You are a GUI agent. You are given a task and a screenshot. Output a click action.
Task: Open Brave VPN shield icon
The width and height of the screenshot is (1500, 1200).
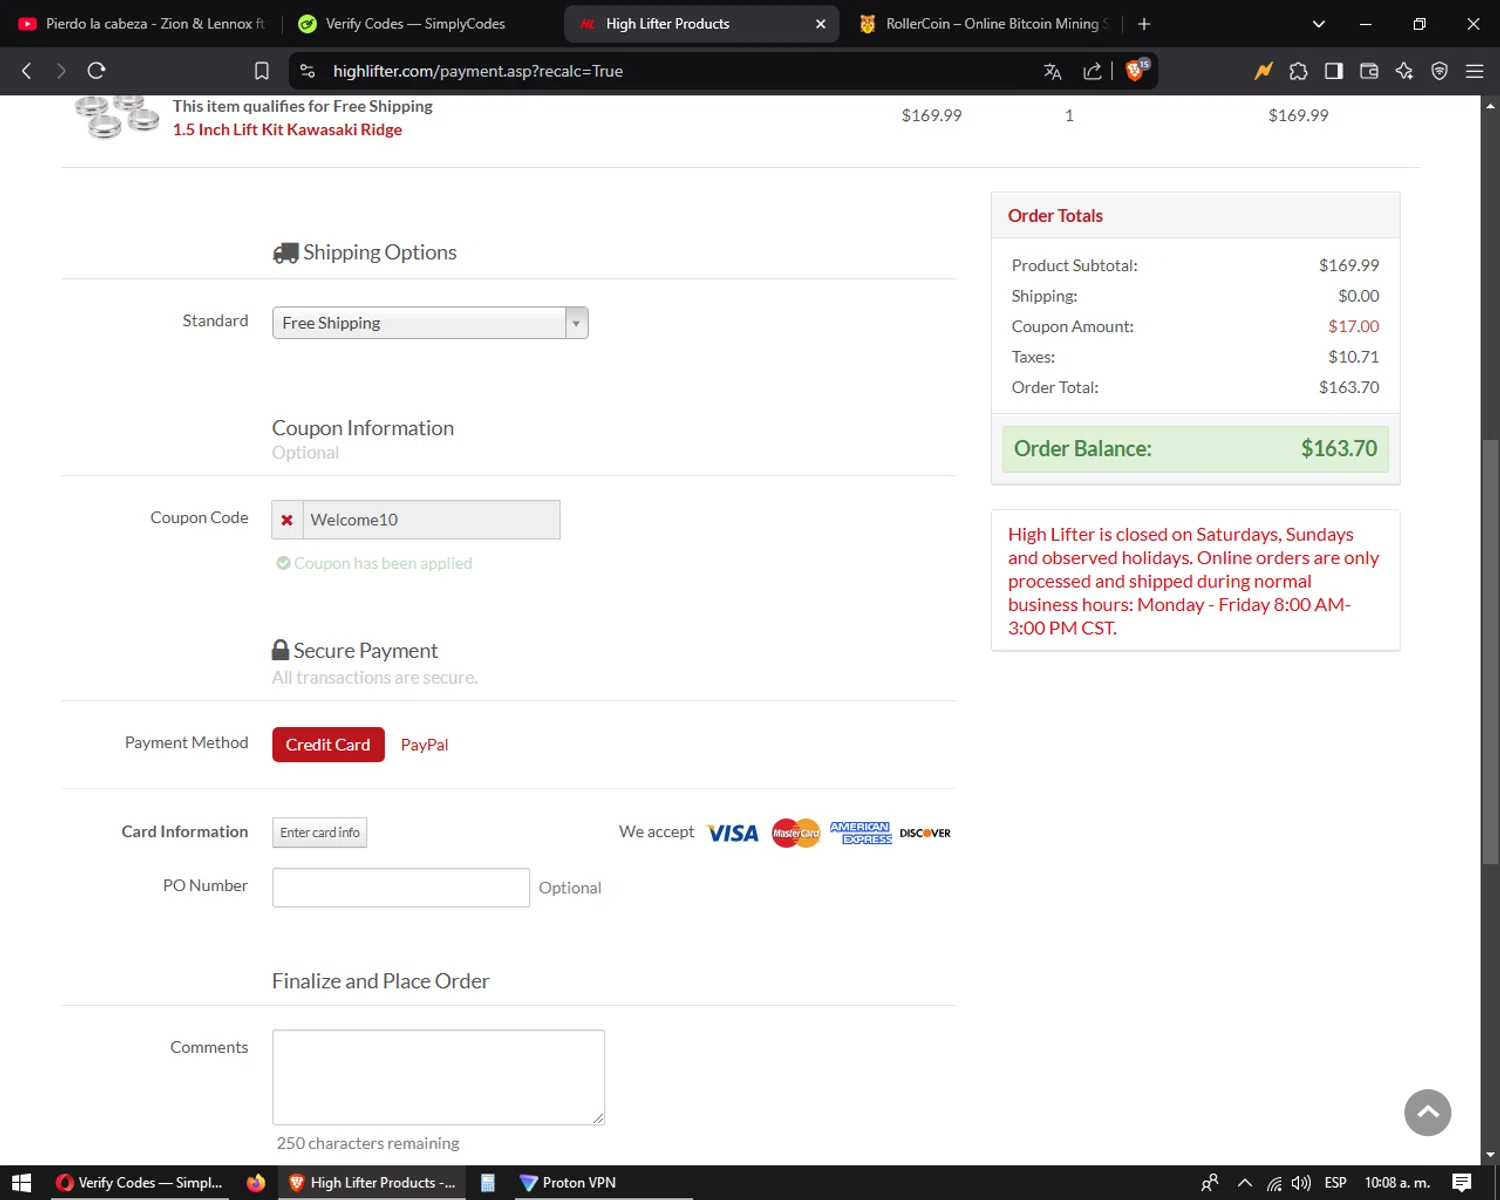click(x=1439, y=71)
